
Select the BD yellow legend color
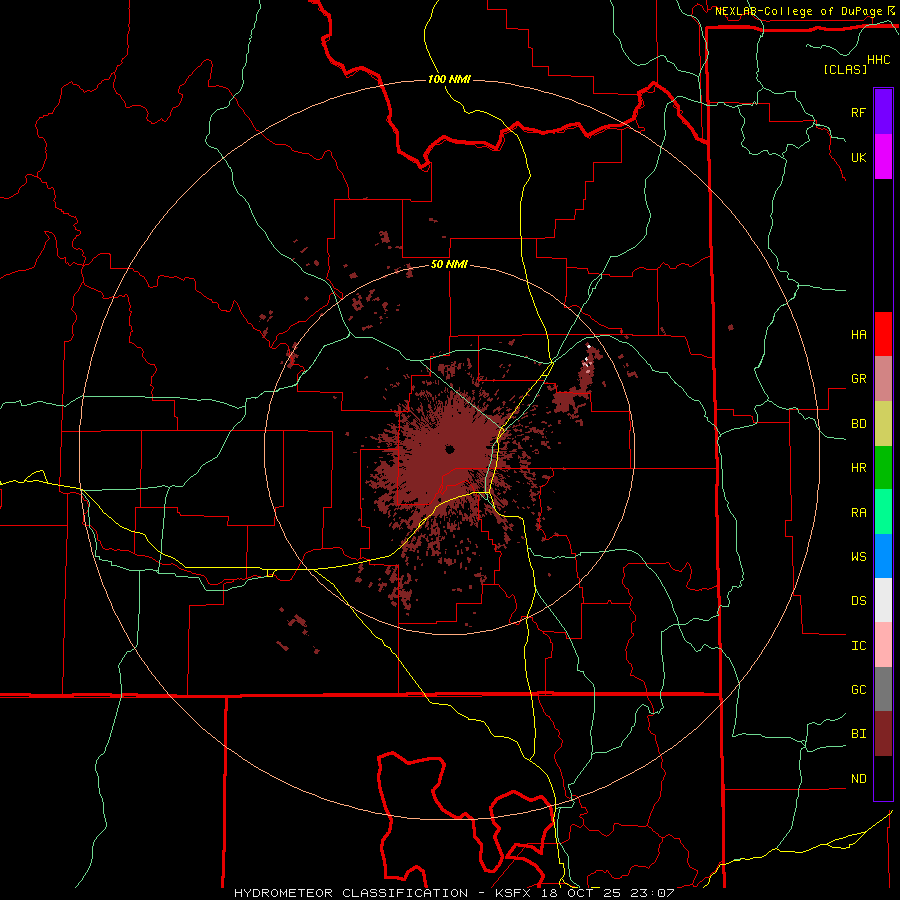click(883, 424)
